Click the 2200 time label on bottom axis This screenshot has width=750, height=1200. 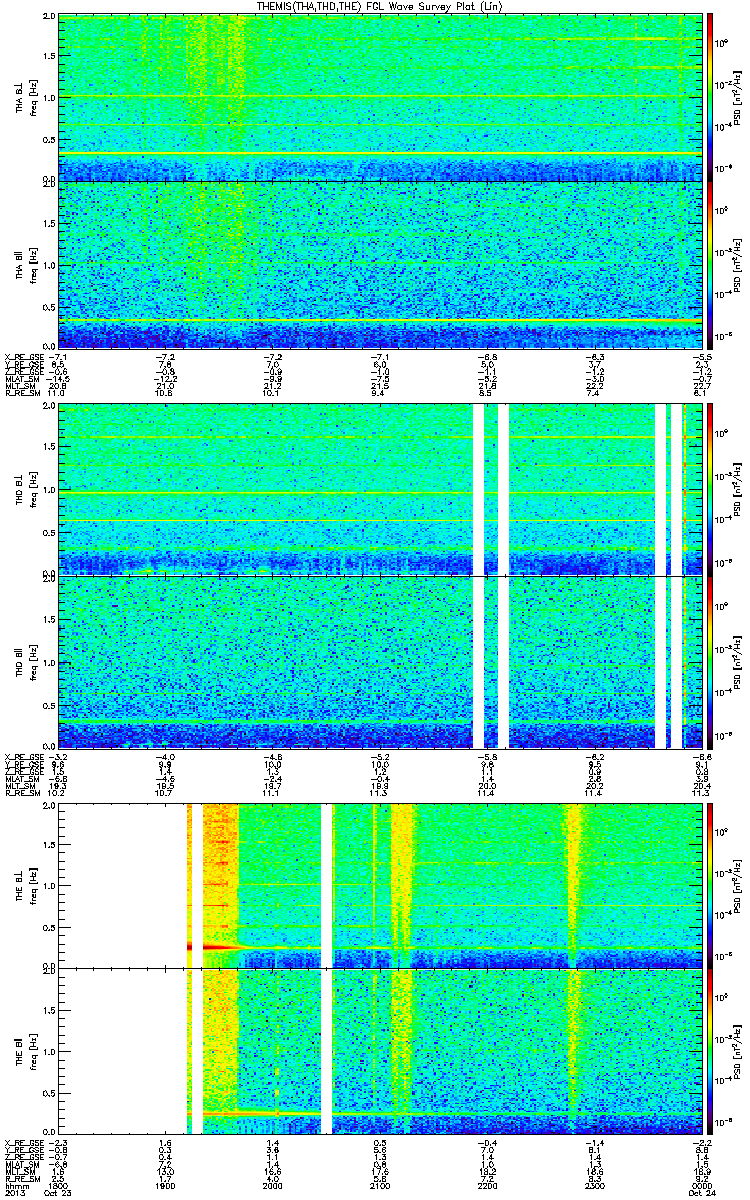(x=487, y=1186)
